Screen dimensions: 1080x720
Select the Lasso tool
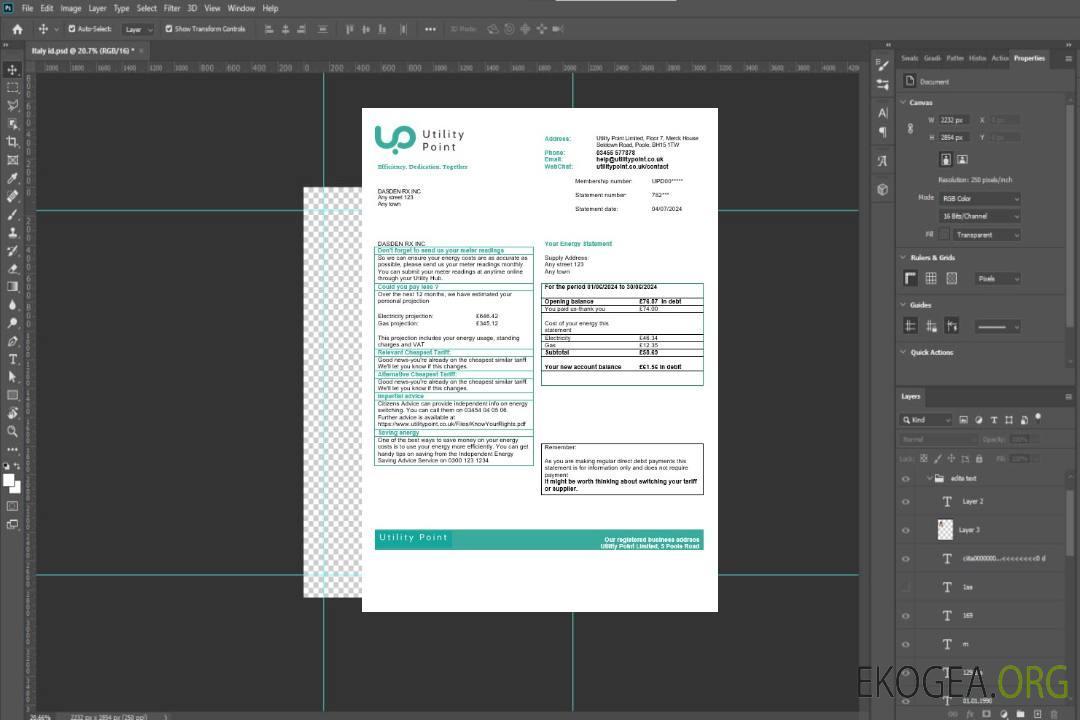[12, 105]
